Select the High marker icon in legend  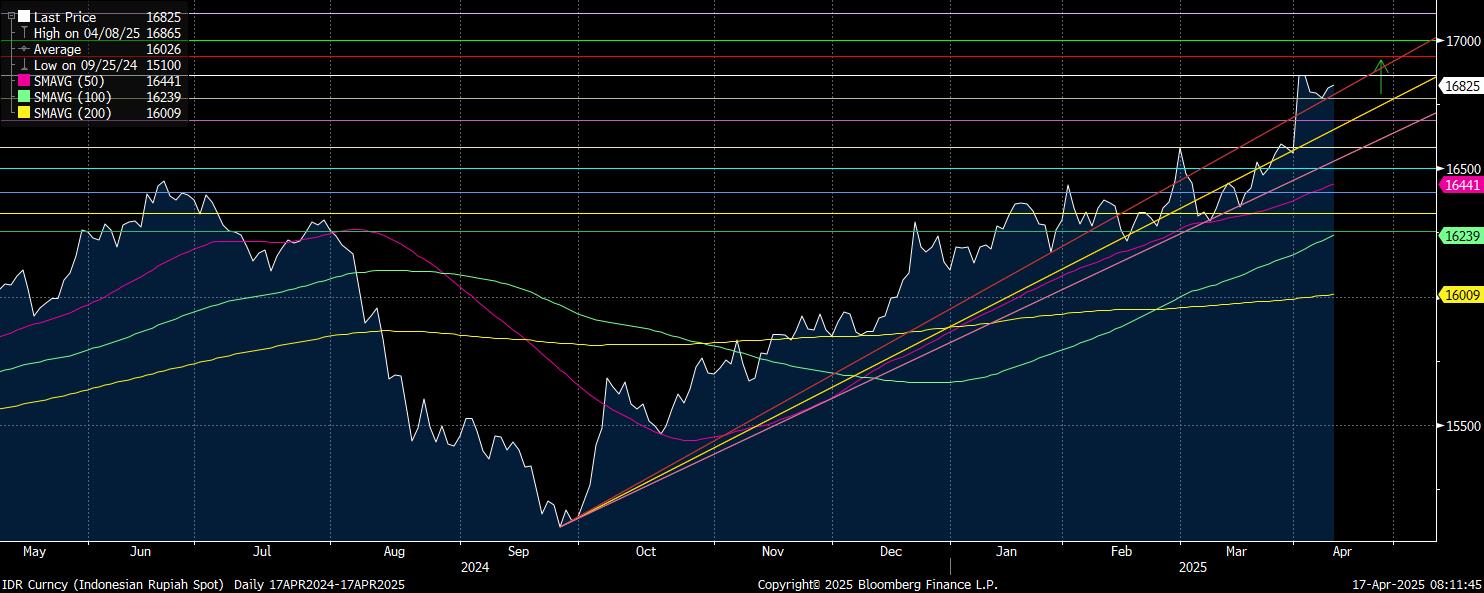click(x=24, y=33)
